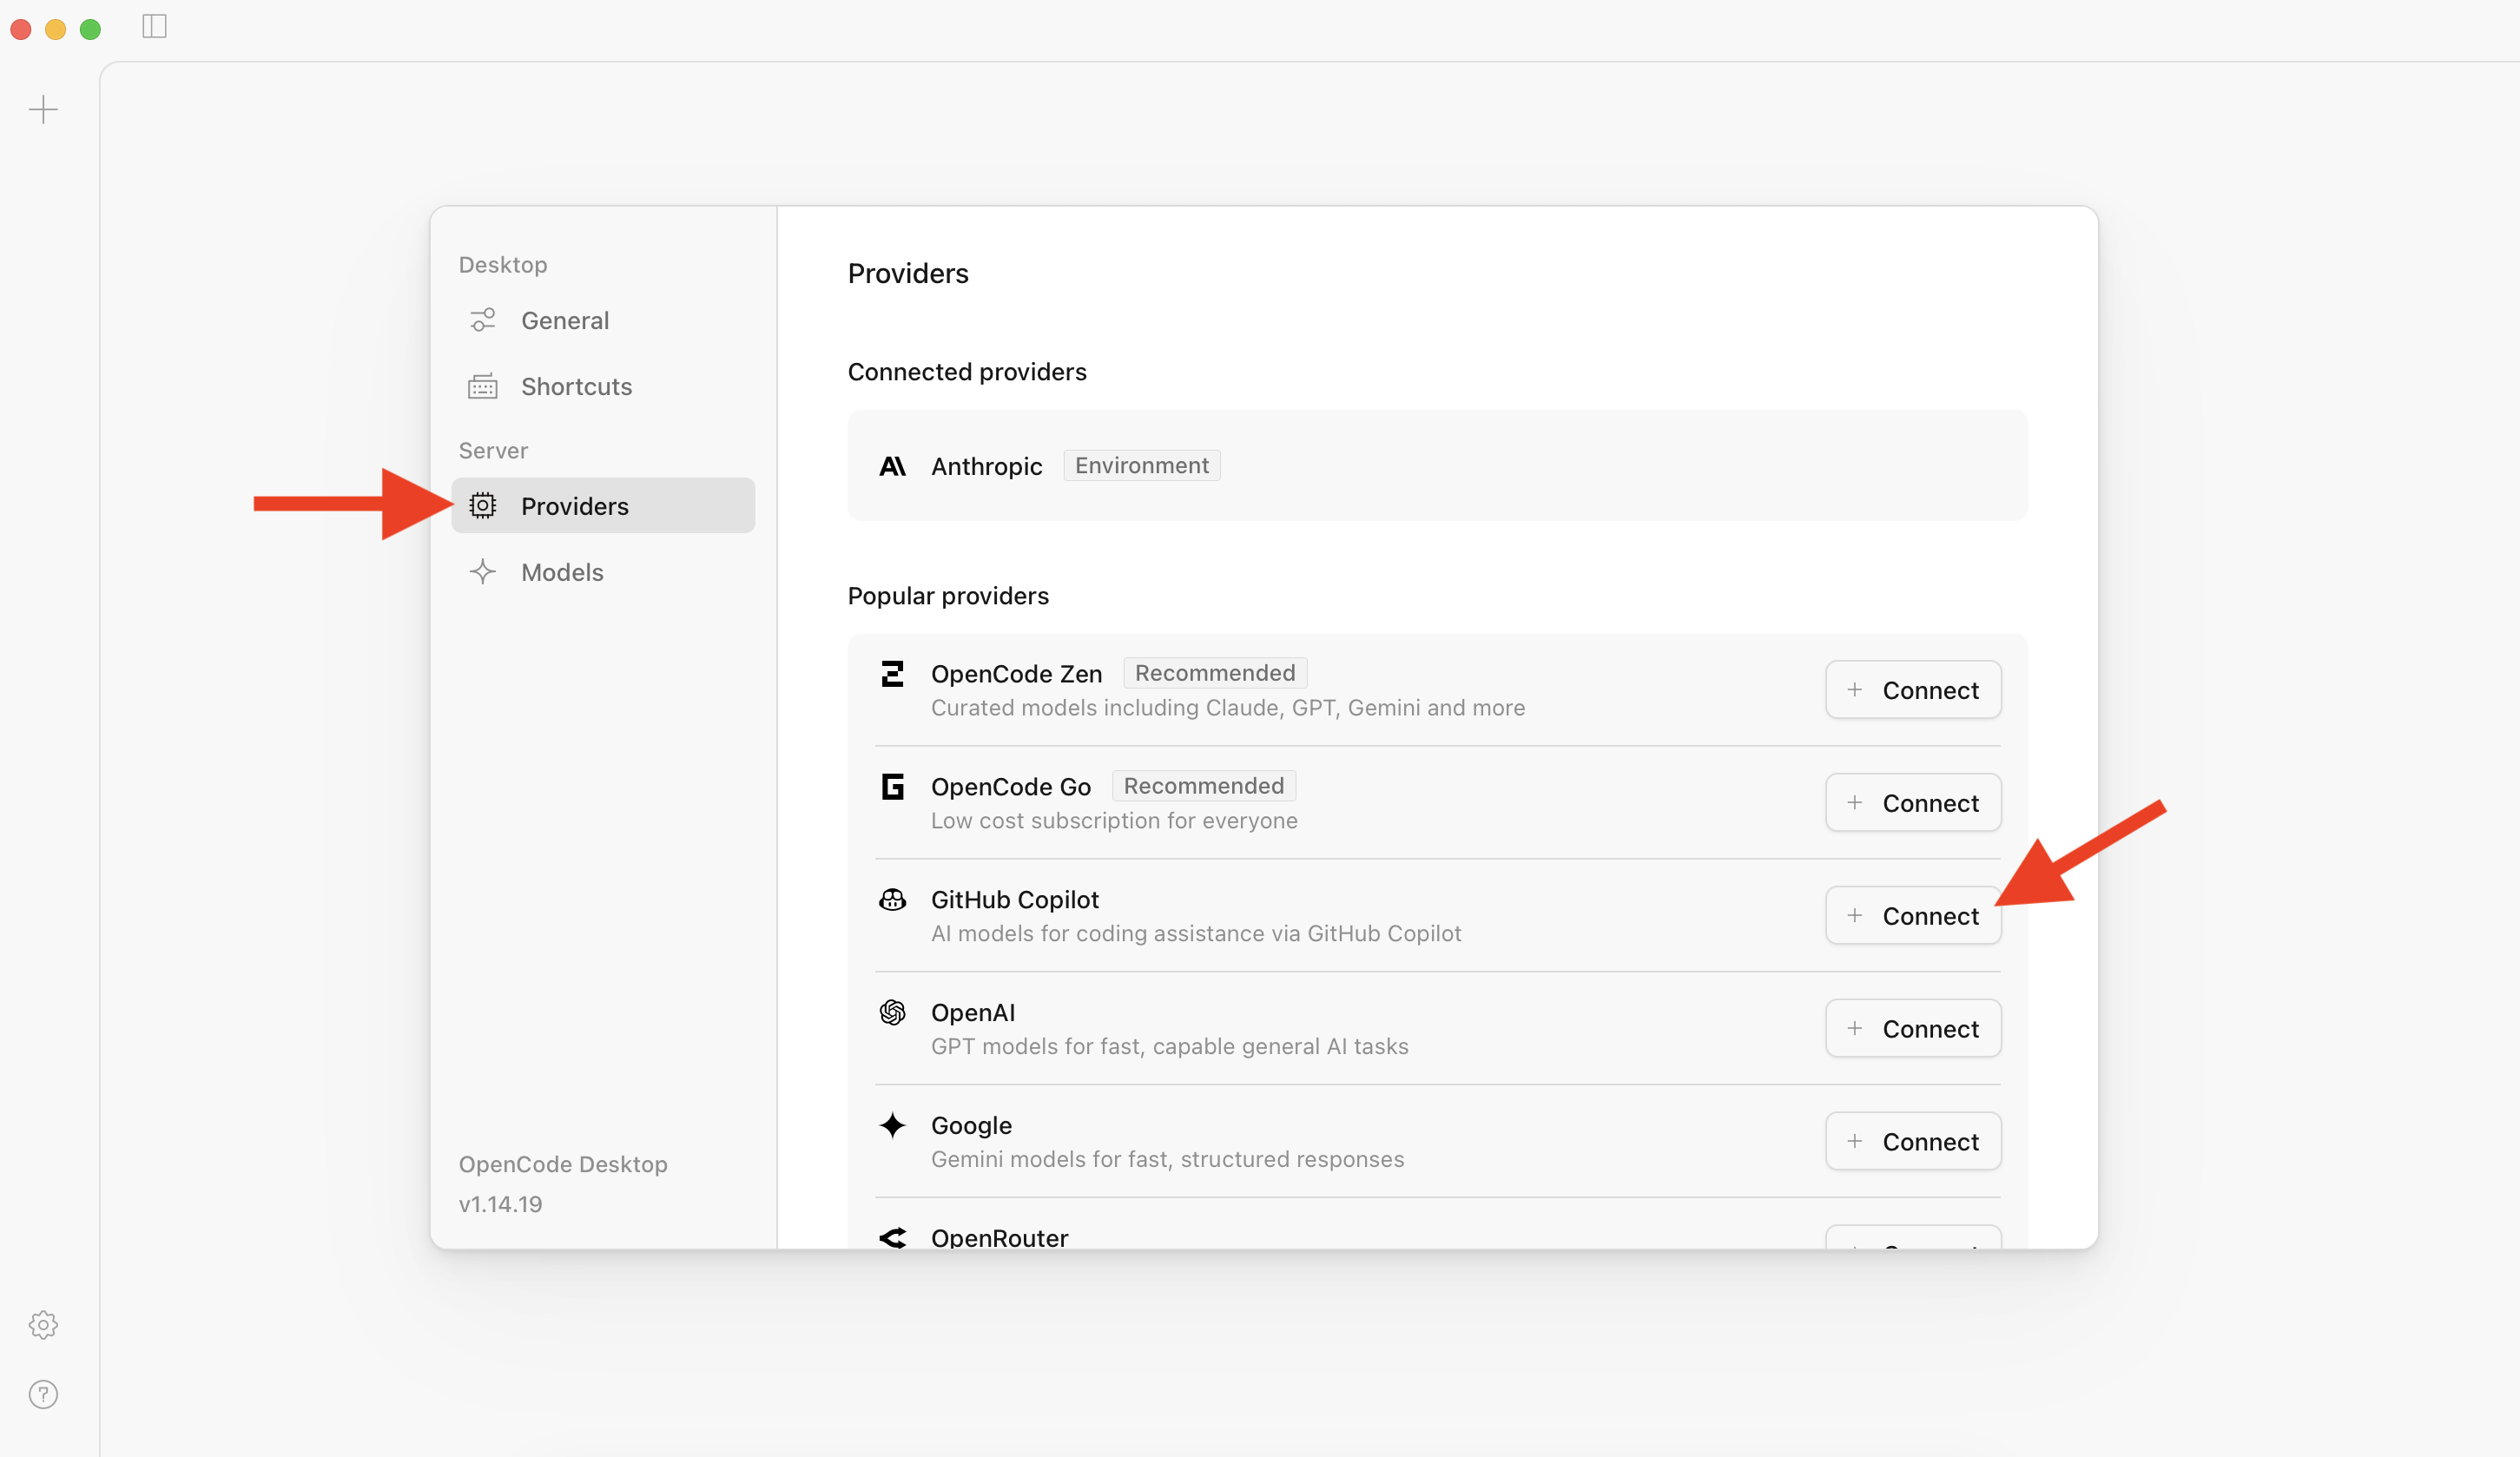The width and height of the screenshot is (2520, 1457).
Task: Click the GitHub Copilot mascot icon
Action: tap(893, 899)
